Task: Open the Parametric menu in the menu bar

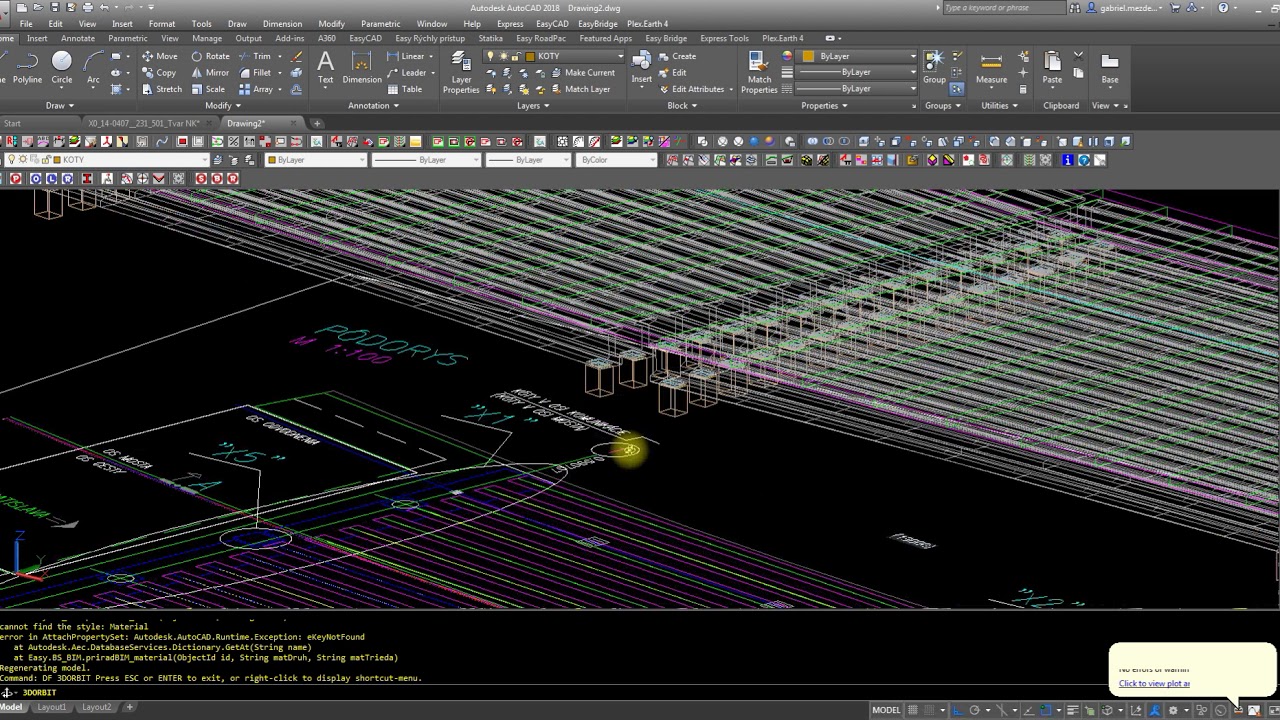Action: [380, 23]
